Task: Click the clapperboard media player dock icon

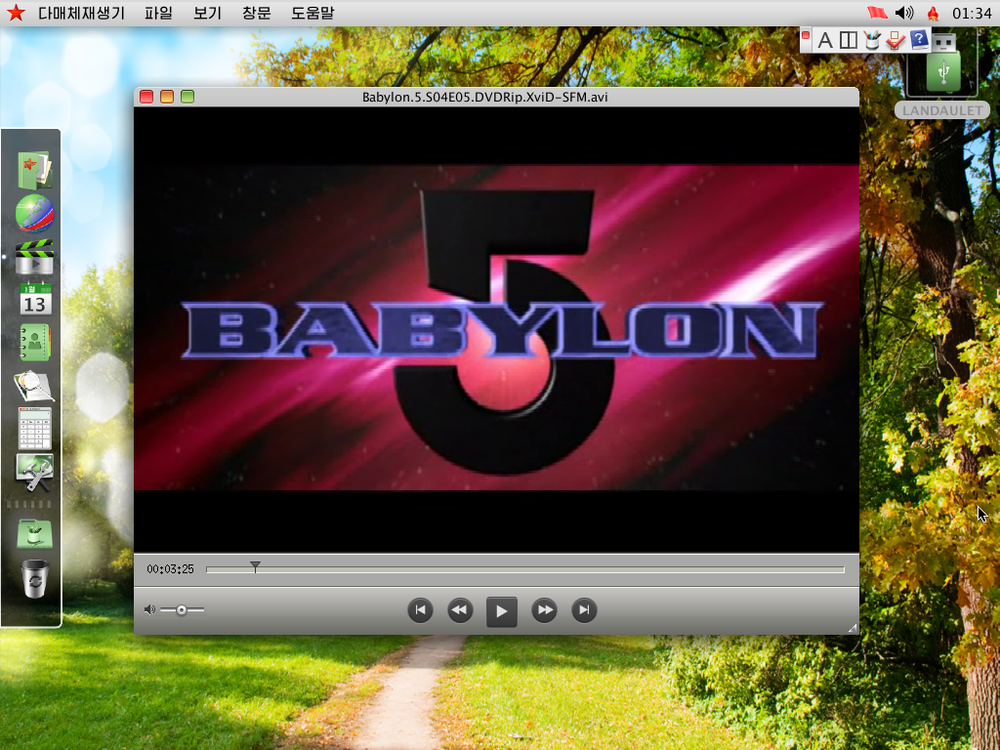Action: pyautogui.click(x=34, y=257)
